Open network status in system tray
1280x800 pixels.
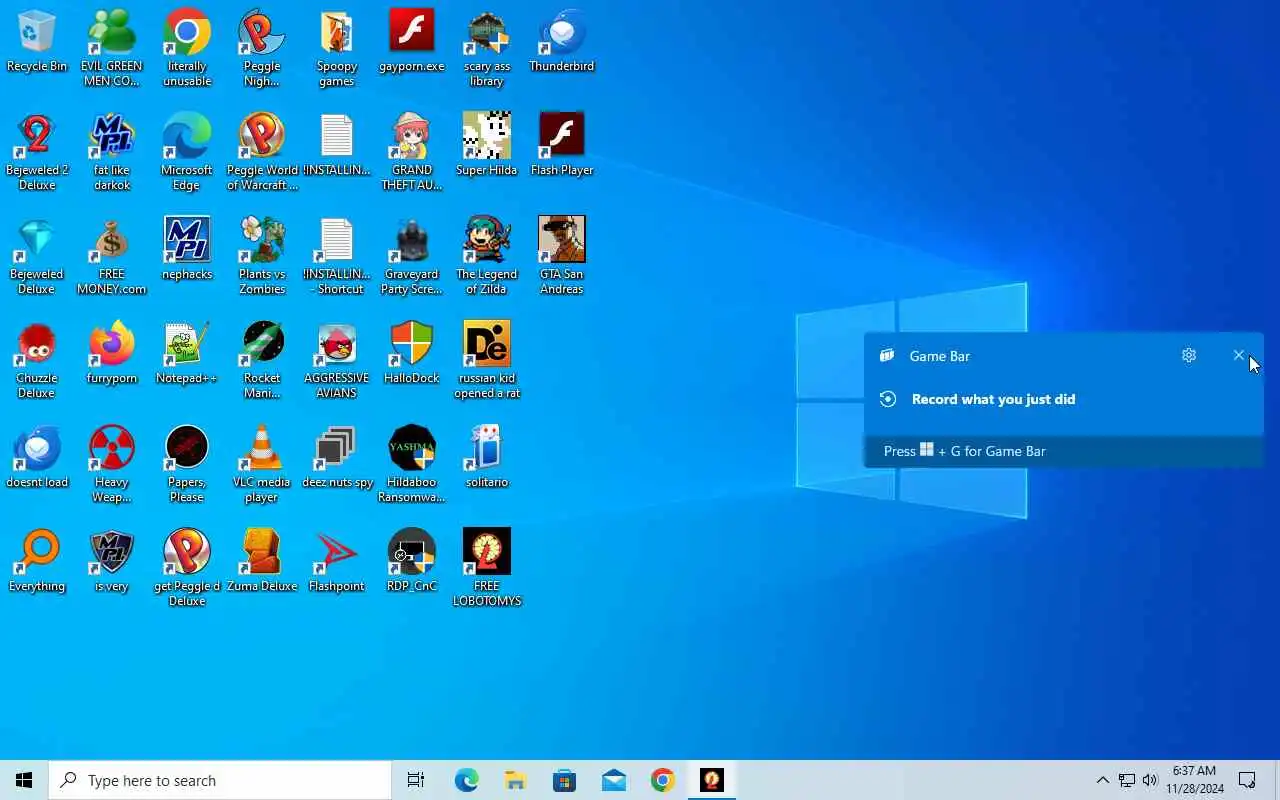(1126, 780)
